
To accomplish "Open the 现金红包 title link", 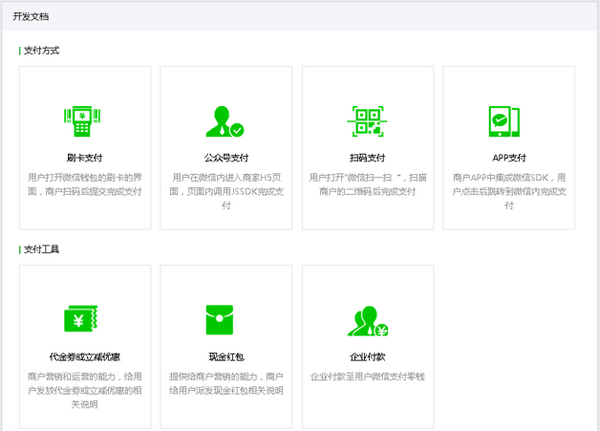I will [225, 357].
